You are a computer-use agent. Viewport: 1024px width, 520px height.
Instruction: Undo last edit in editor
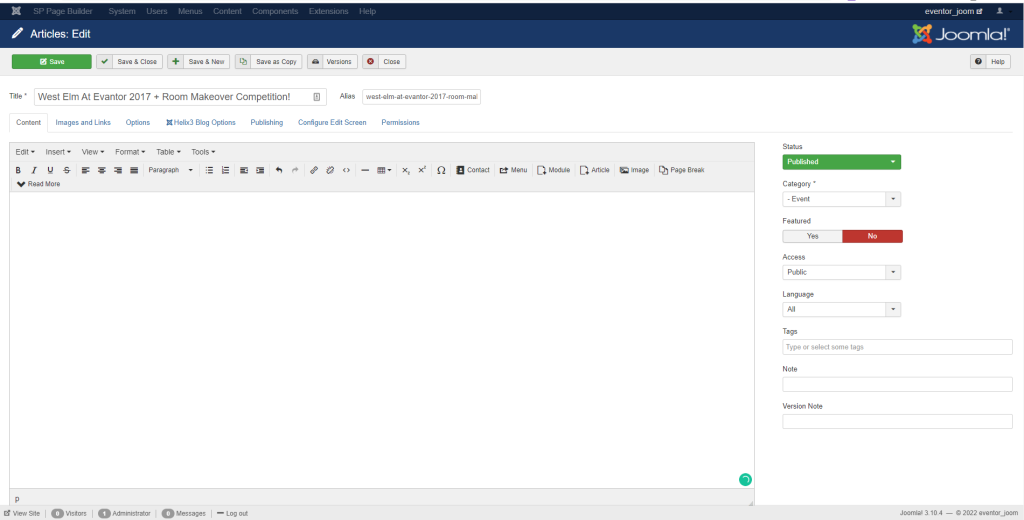(279, 170)
